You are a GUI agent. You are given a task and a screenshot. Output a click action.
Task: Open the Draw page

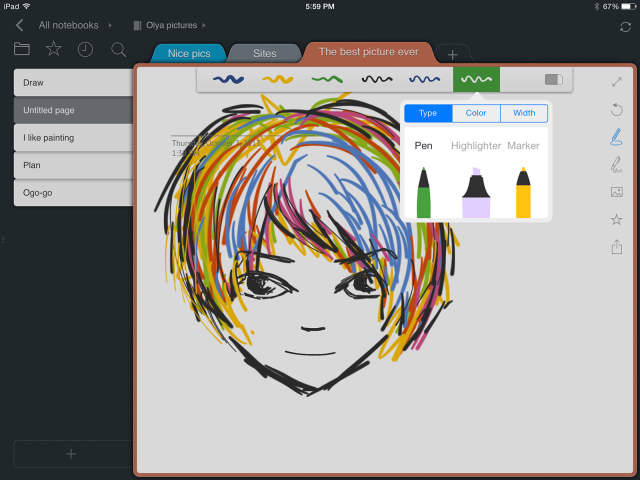tap(73, 82)
